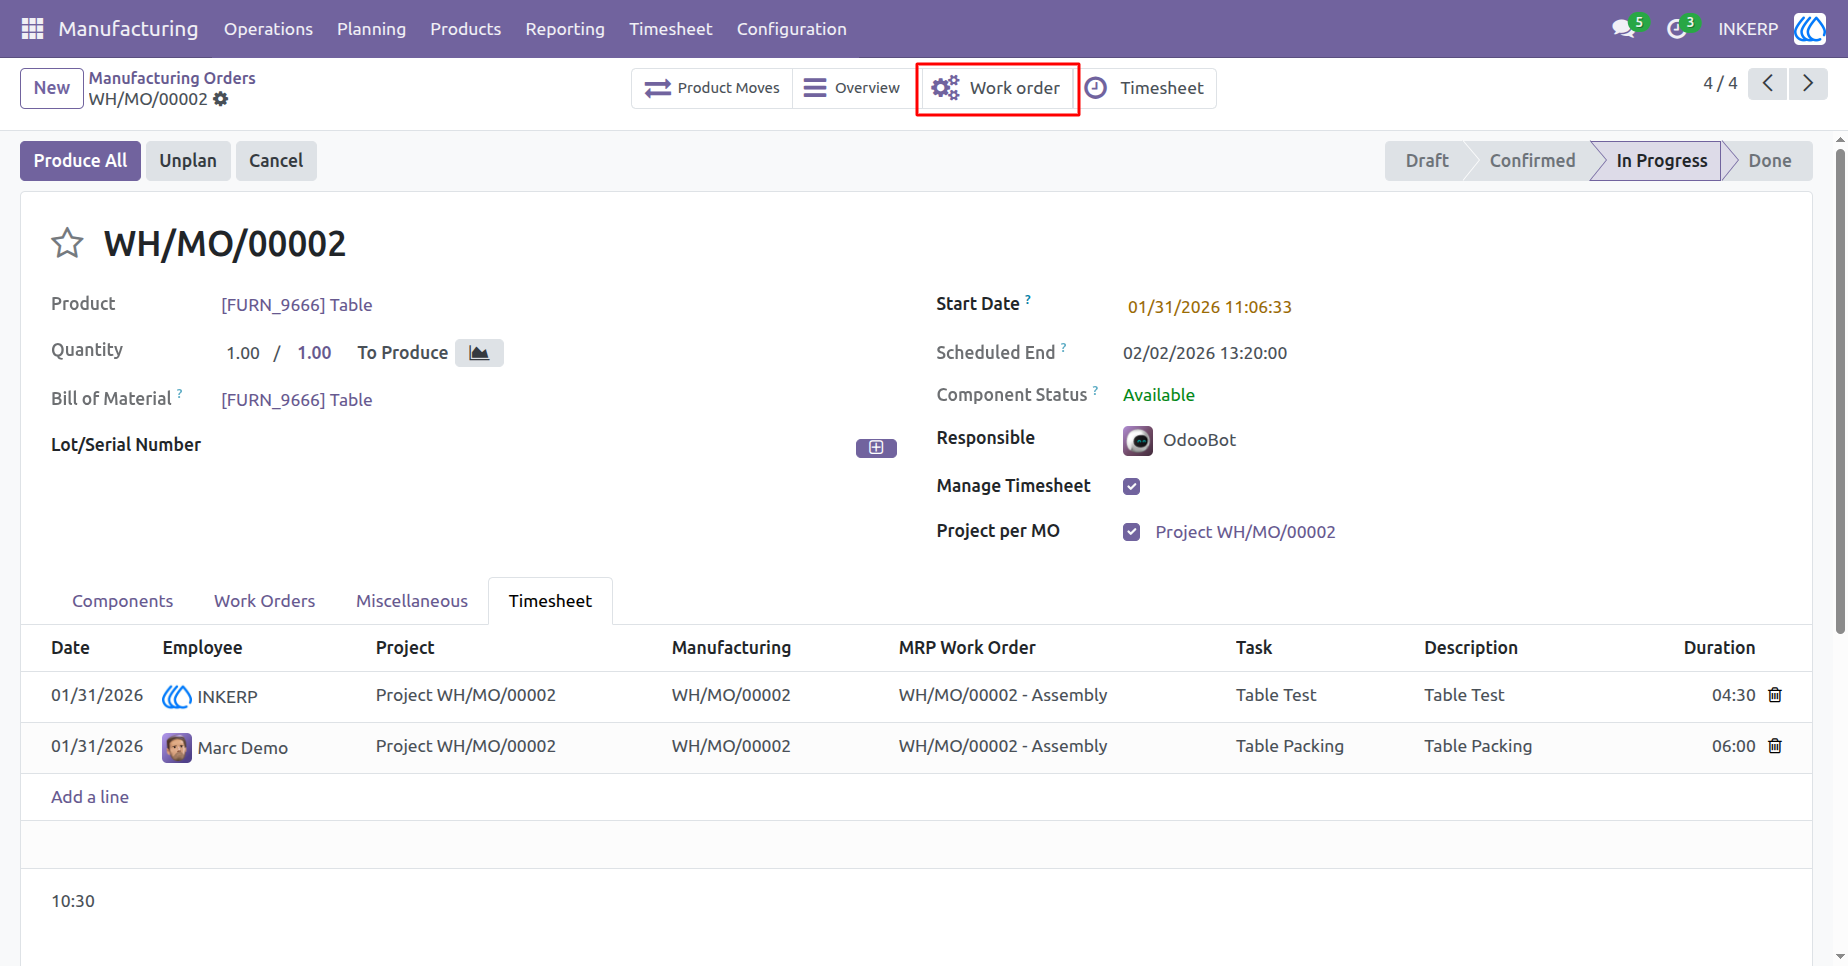Go to the next record arrow
The height and width of the screenshot is (966, 1848).
click(x=1808, y=84)
